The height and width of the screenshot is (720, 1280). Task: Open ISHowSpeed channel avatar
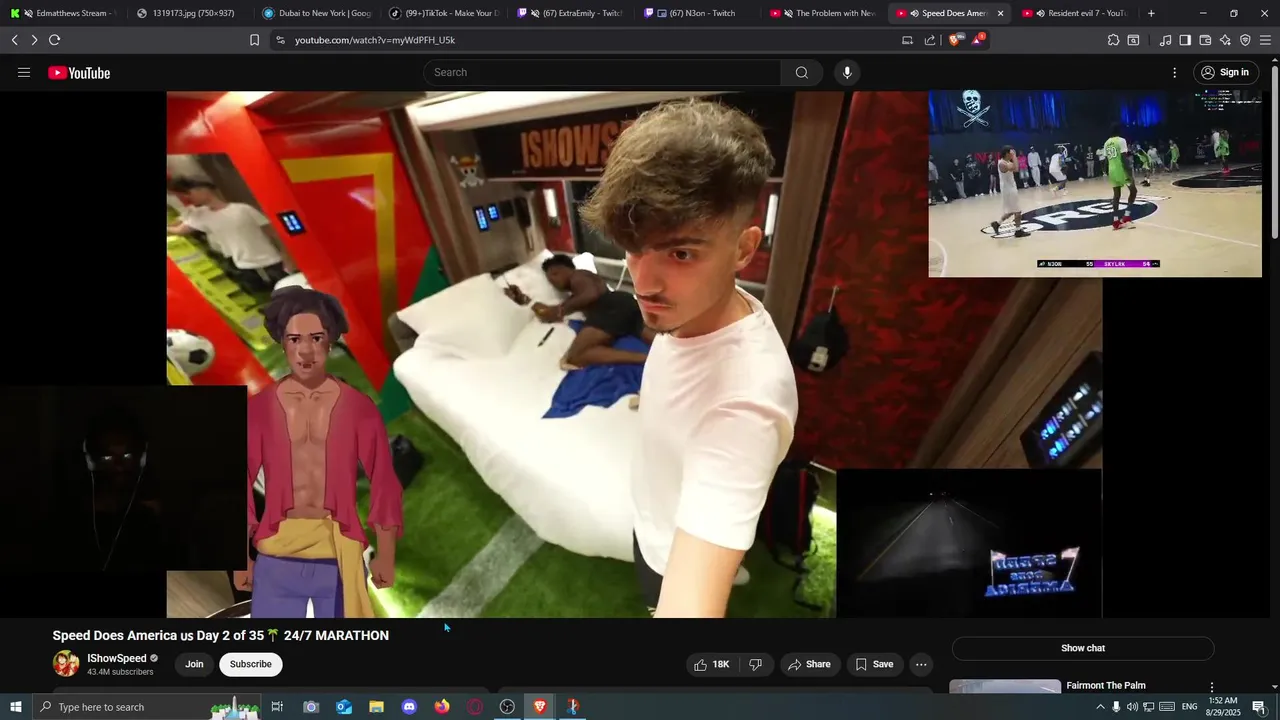(x=66, y=664)
